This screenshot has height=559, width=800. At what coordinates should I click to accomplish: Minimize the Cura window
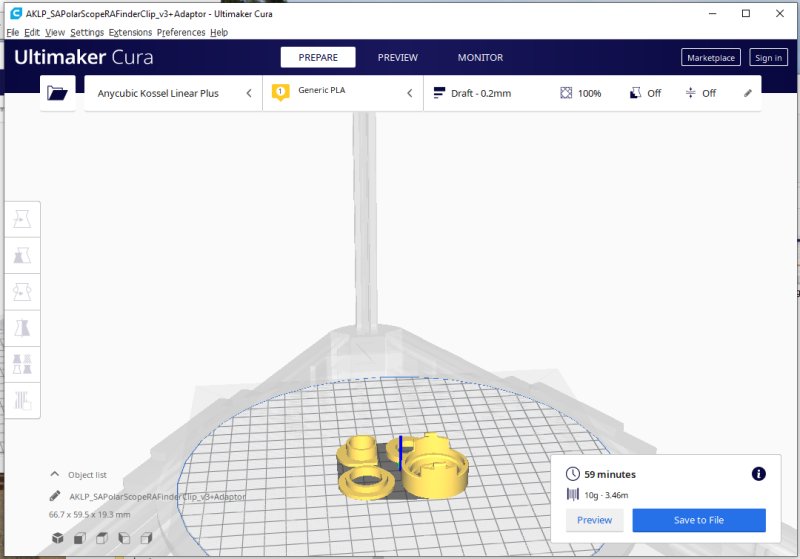point(712,14)
